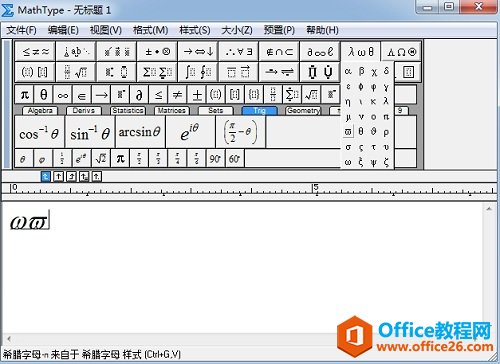Open the integral templates palette
Image resolution: width=500 pixels, height=364 pixels.
point(198,72)
